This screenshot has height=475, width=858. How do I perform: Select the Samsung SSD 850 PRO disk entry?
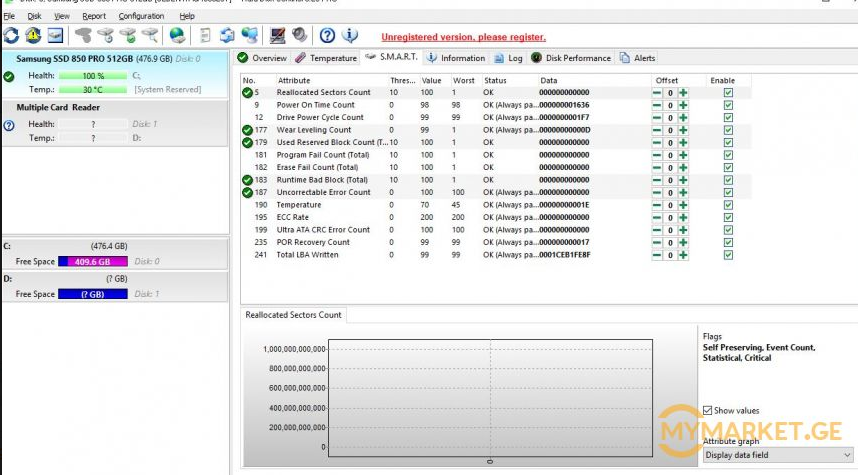tap(115, 74)
